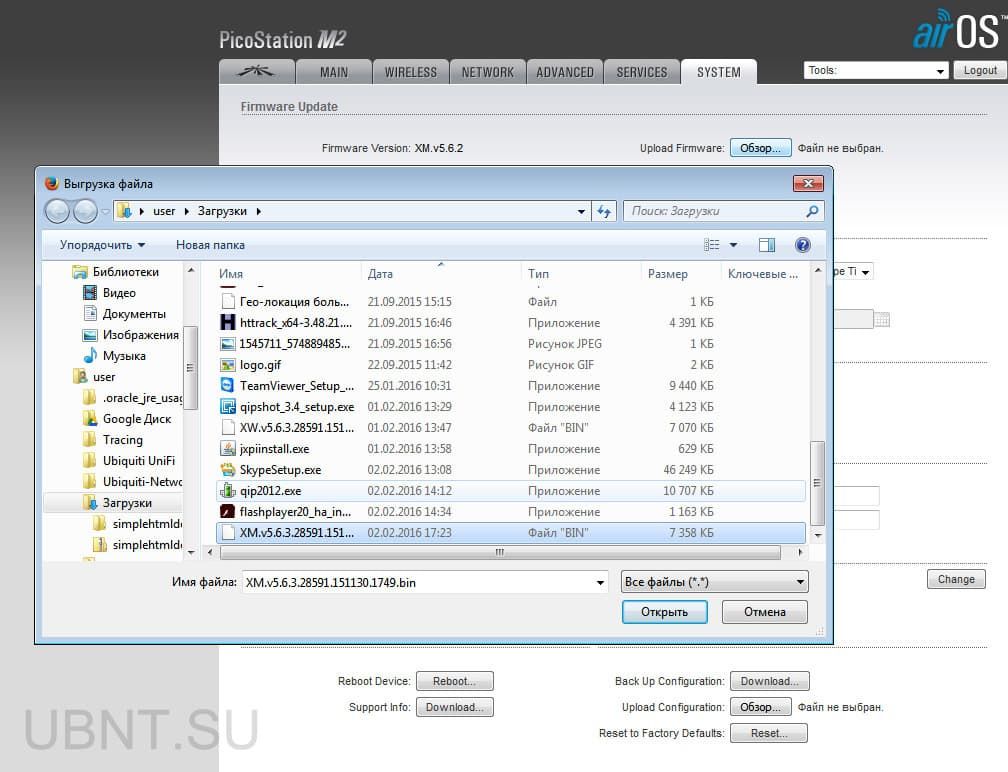Click the search magnifier icon
1008x772 pixels.
tap(812, 211)
